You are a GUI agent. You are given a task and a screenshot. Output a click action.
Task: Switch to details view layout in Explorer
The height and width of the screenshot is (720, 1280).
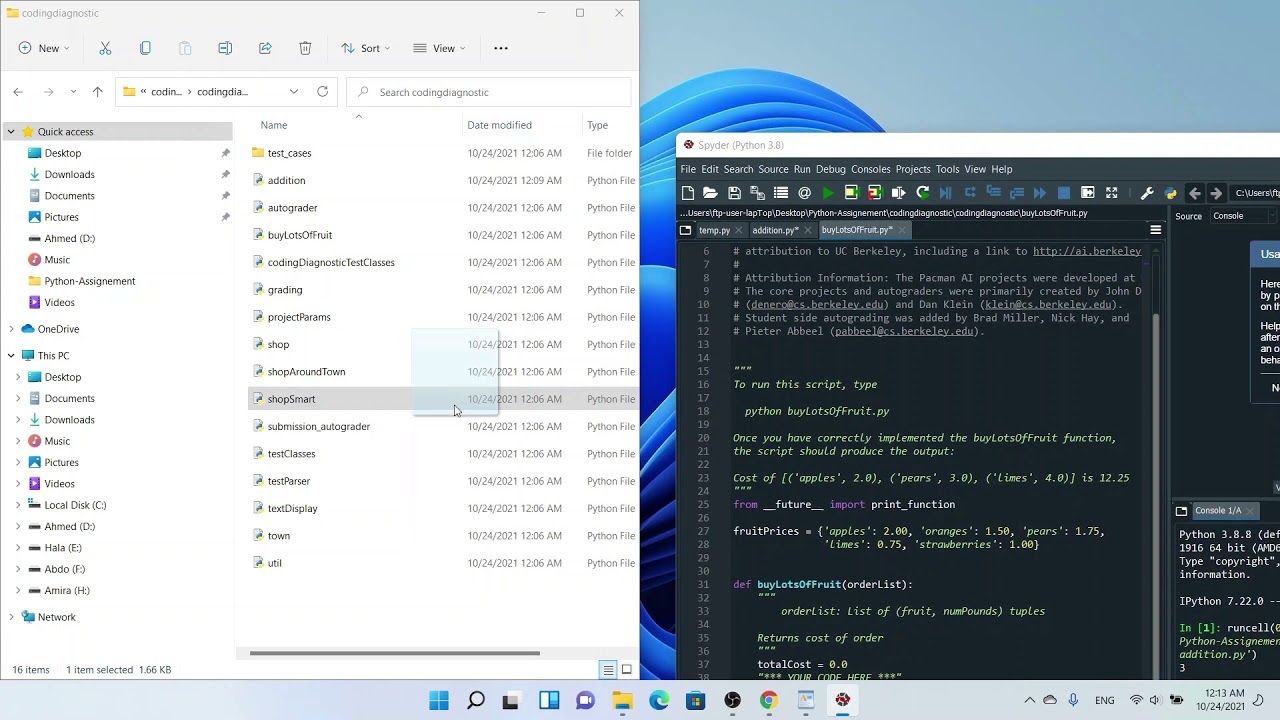[607, 670]
